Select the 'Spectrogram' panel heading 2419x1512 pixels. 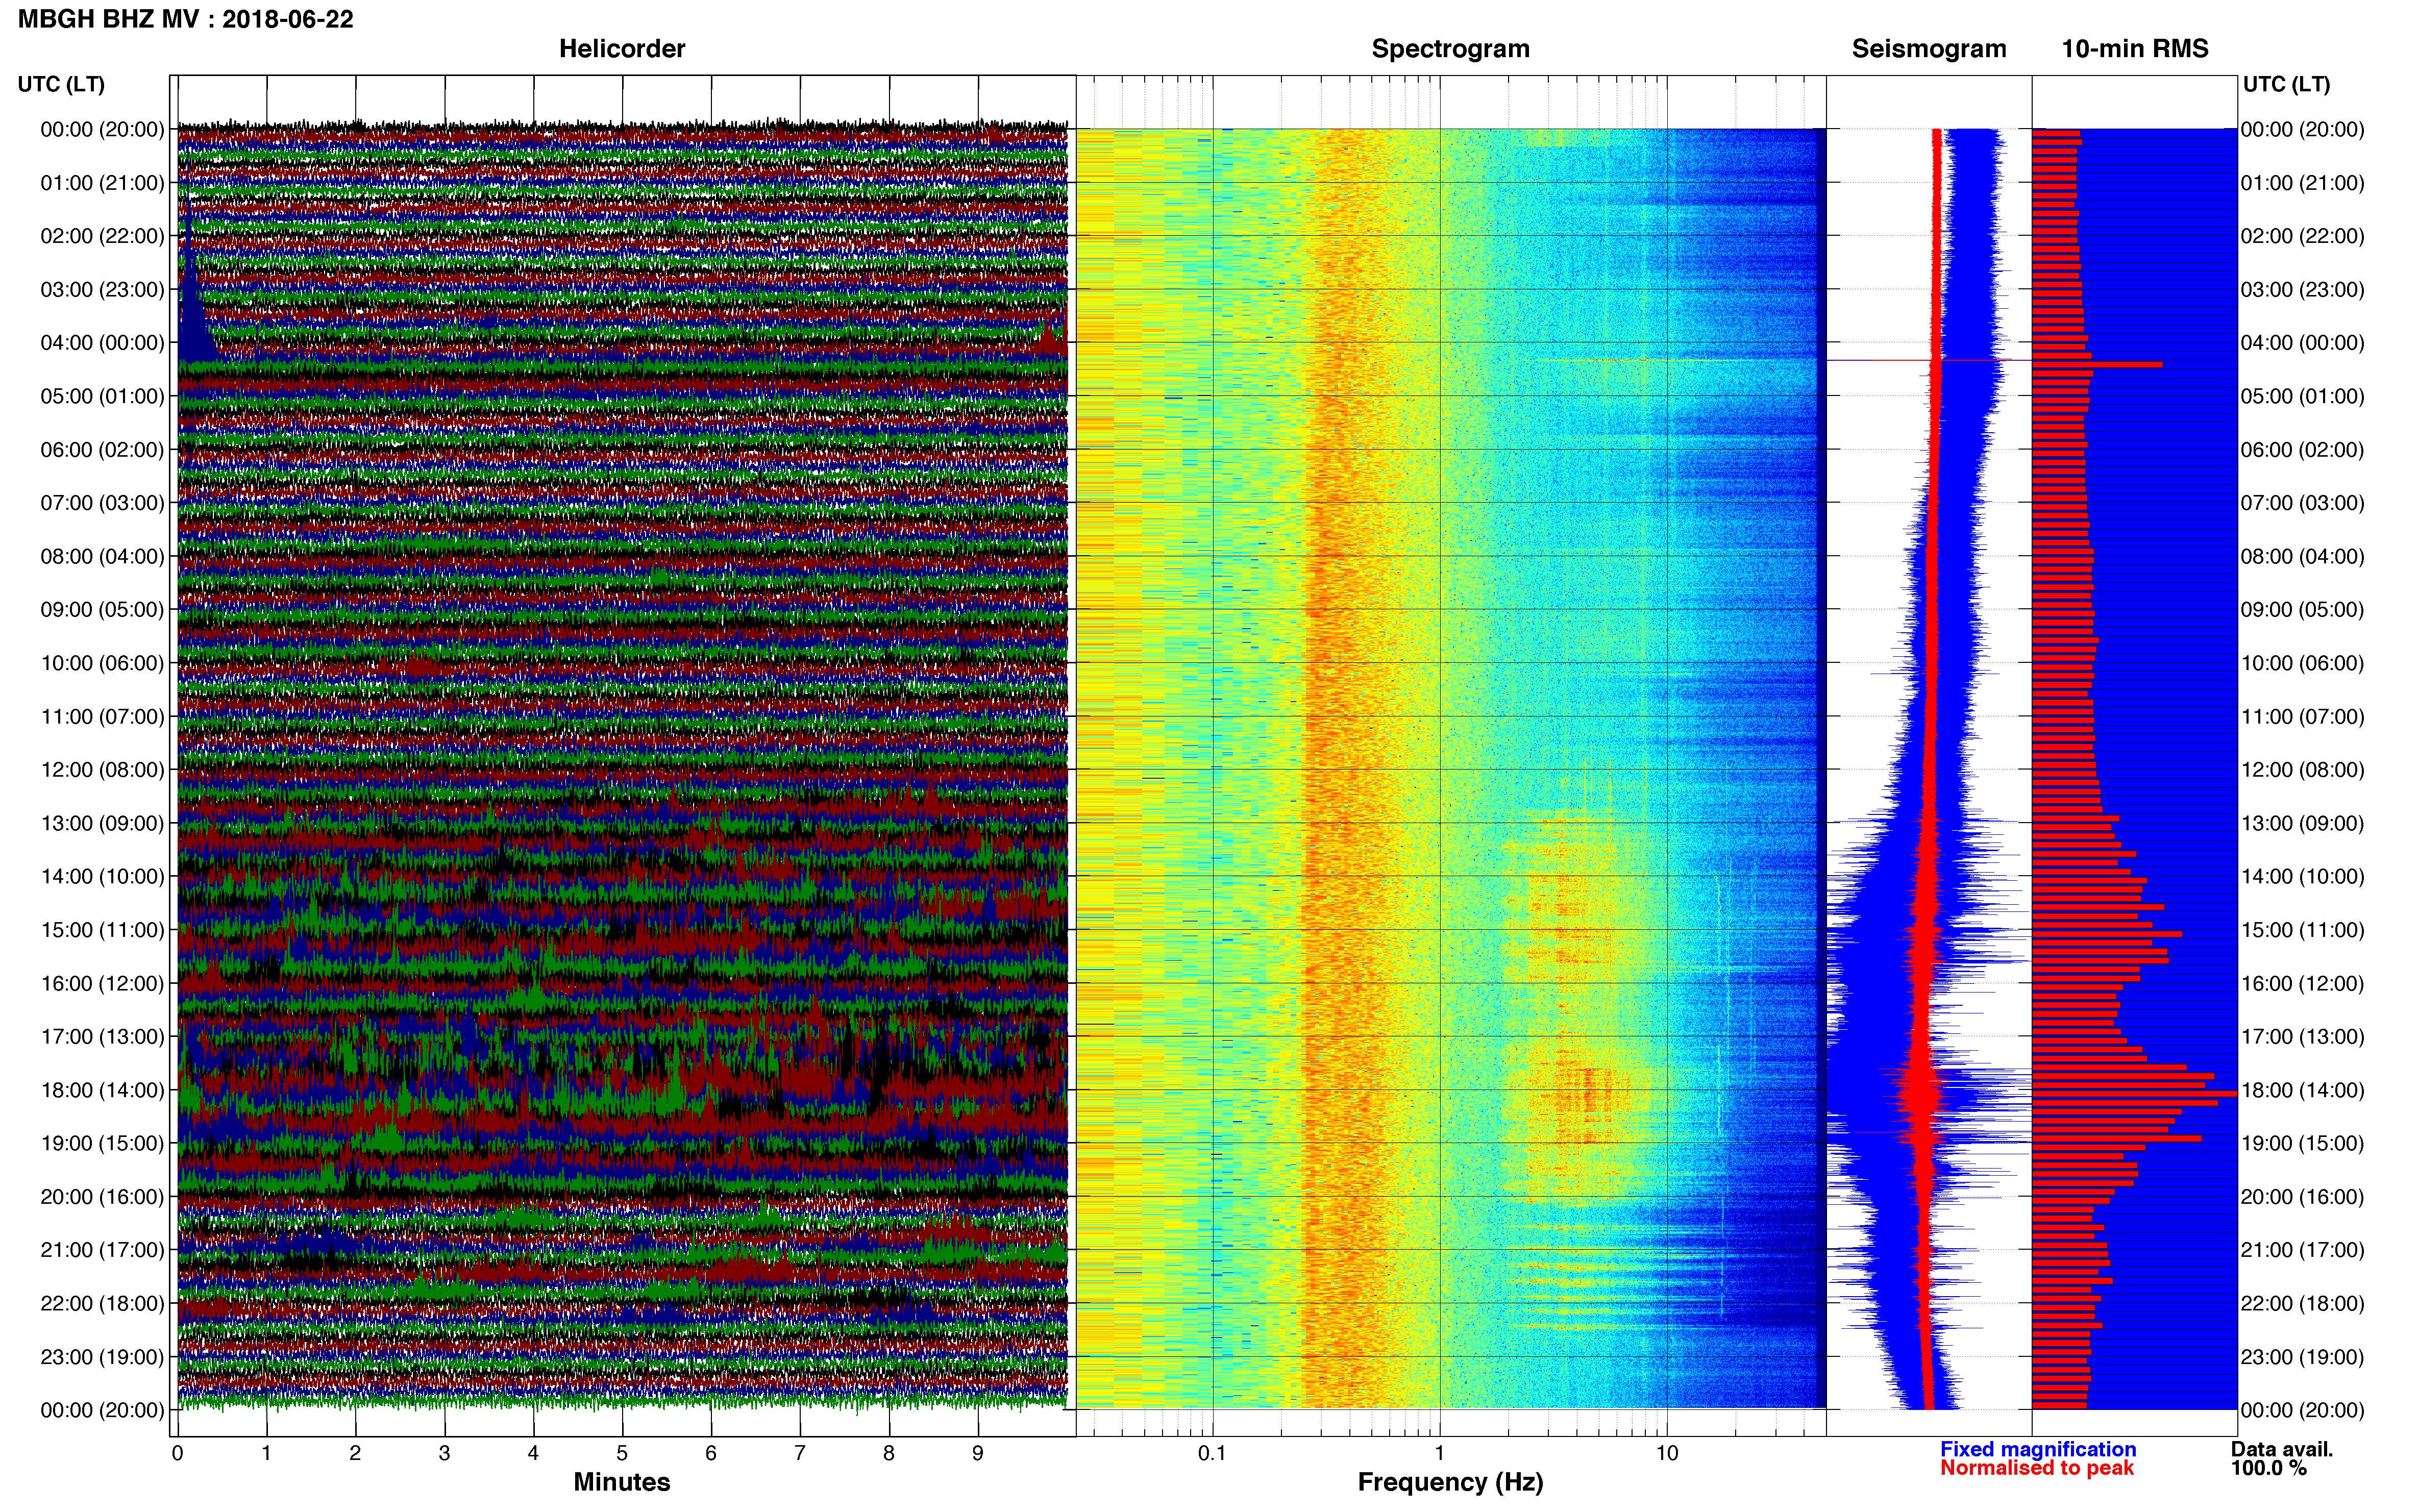pyautogui.click(x=1450, y=49)
